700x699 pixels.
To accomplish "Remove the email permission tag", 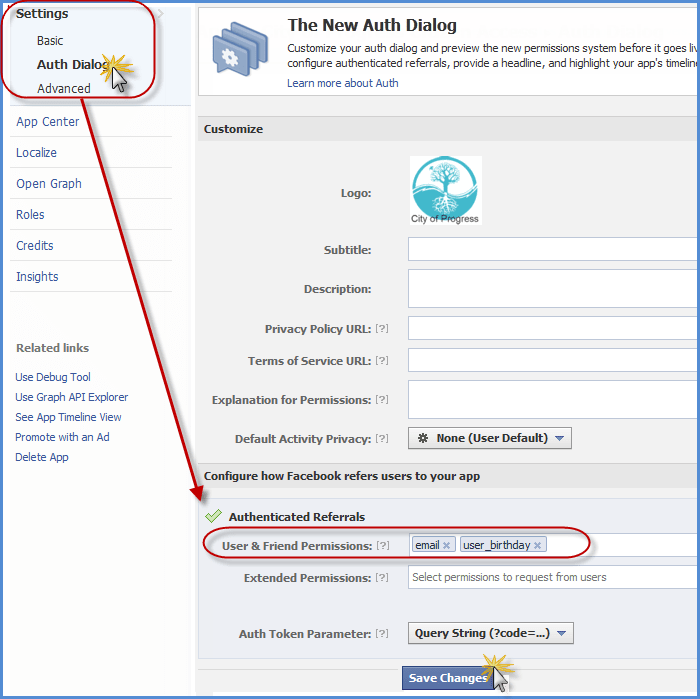I will click(447, 545).
